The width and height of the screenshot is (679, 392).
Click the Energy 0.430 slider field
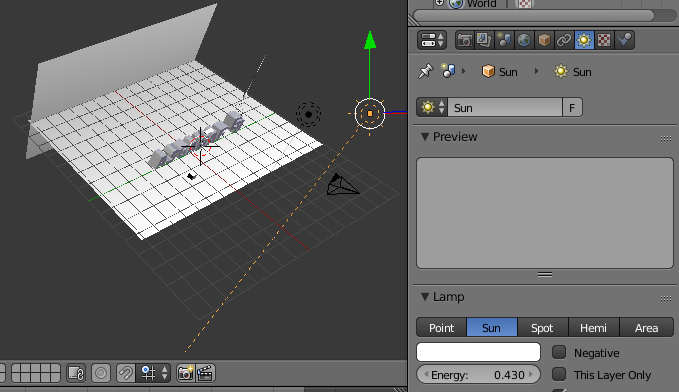pos(479,375)
